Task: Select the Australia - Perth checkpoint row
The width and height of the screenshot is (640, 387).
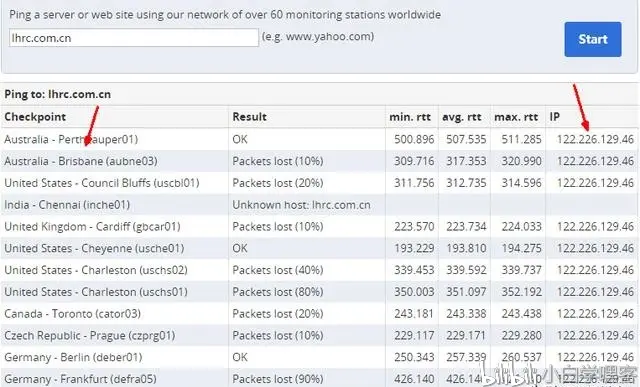Action: pyautogui.click(x=319, y=139)
